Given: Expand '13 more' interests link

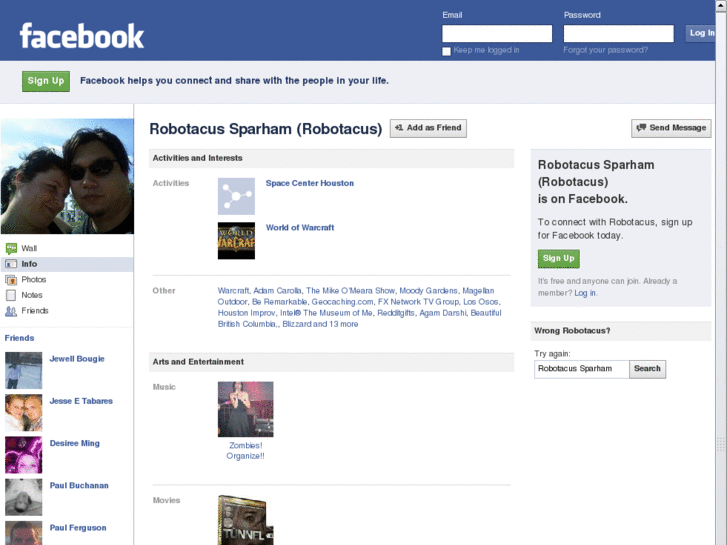Looking at the screenshot, I should pos(344,324).
